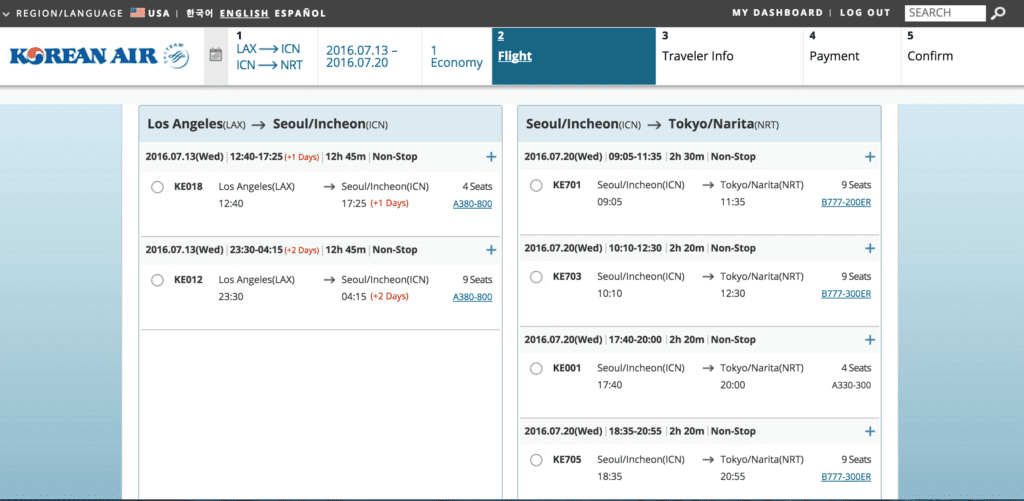Expand details for 18:35-20:55 flight
The width and height of the screenshot is (1024, 501).
(870, 431)
